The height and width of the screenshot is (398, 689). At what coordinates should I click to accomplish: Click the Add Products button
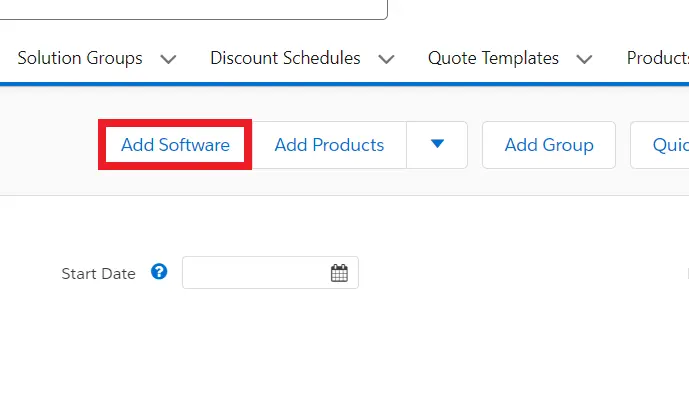point(329,145)
